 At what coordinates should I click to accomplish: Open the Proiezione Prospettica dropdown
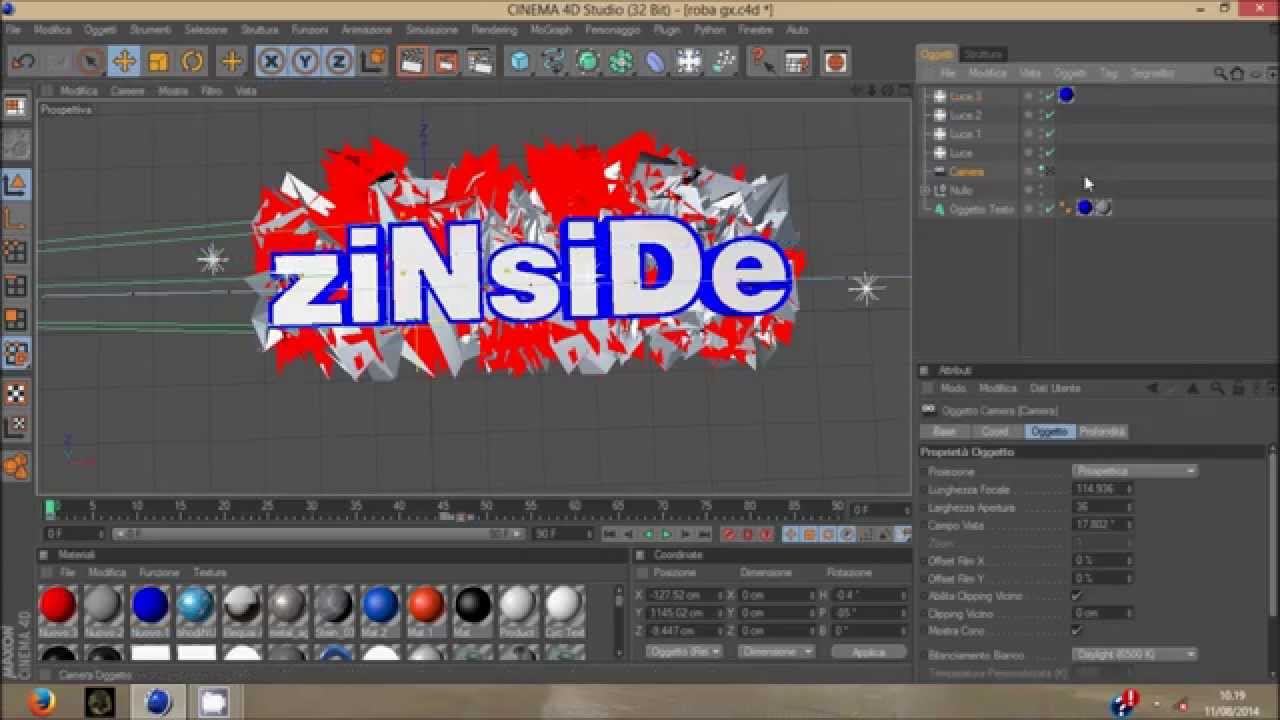pyautogui.click(x=1135, y=471)
